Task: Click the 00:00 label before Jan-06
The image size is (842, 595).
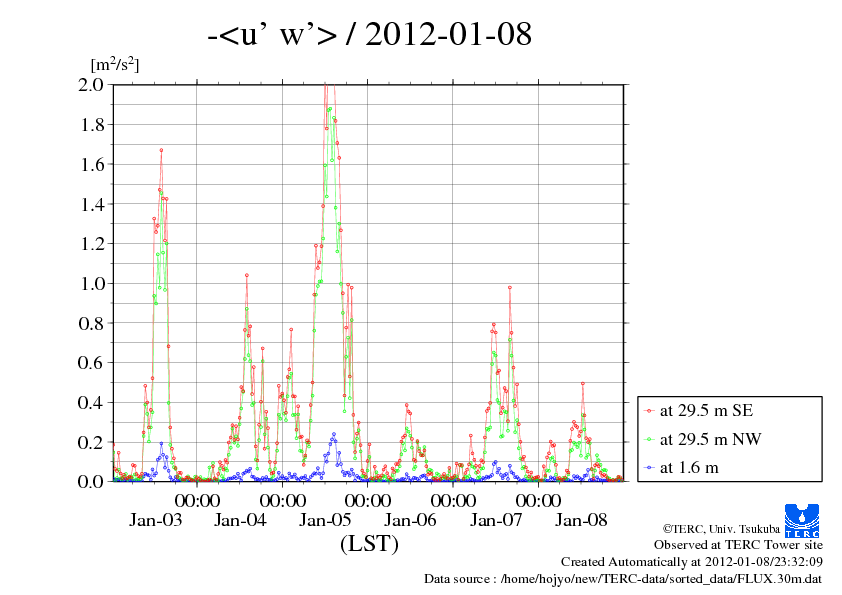Action: (368, 501)
